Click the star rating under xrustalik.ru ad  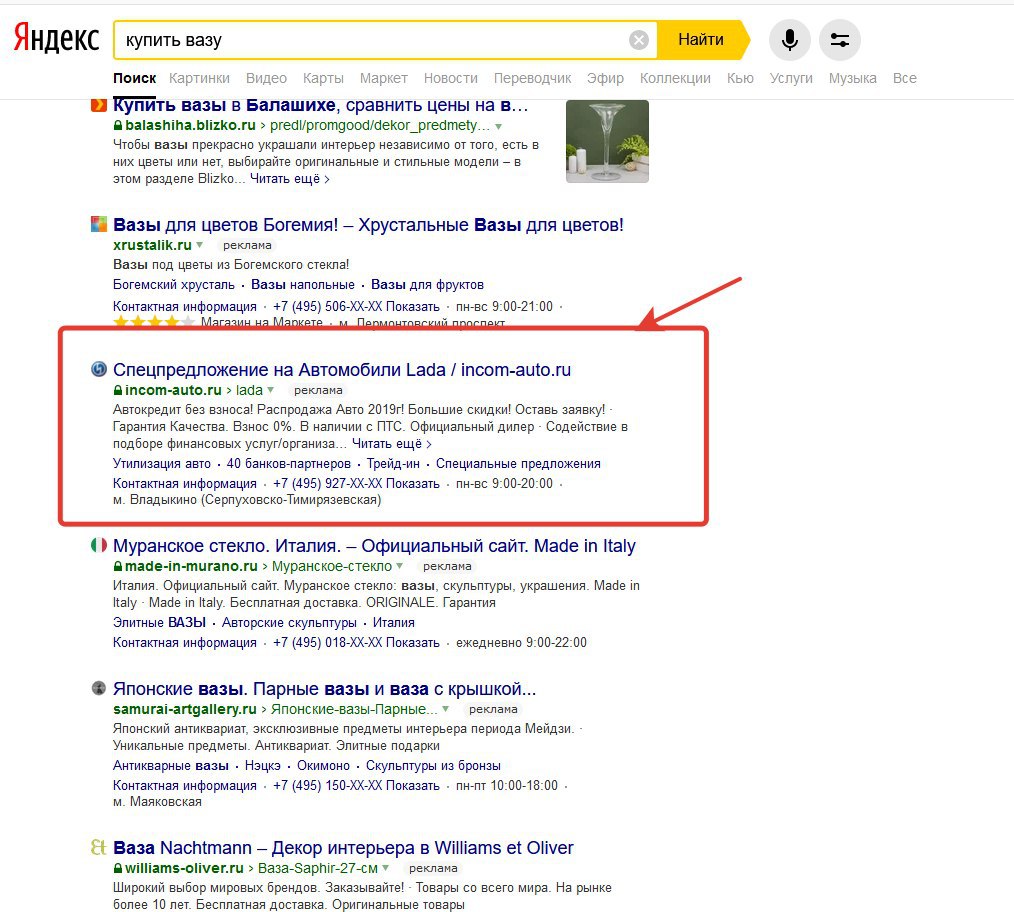point(153,322)
